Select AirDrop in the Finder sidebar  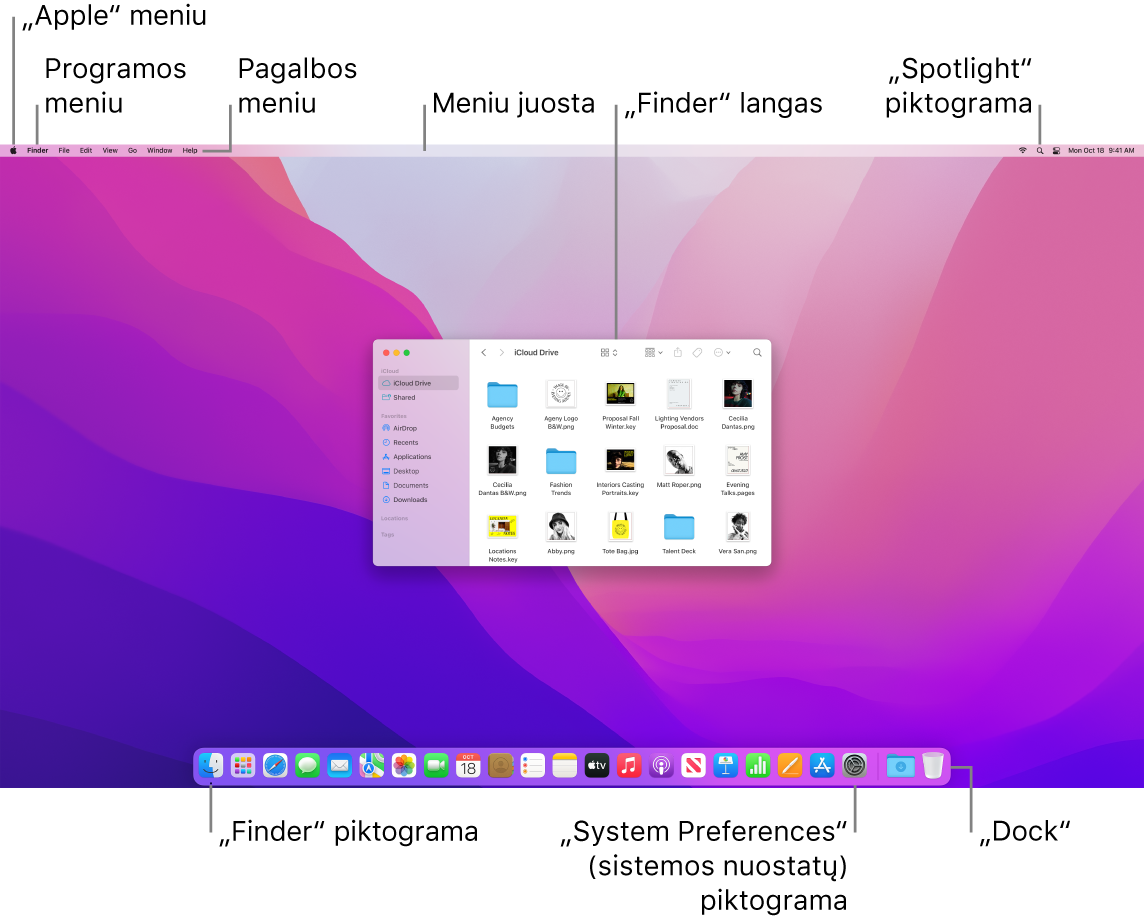click(x=405, y=428)
